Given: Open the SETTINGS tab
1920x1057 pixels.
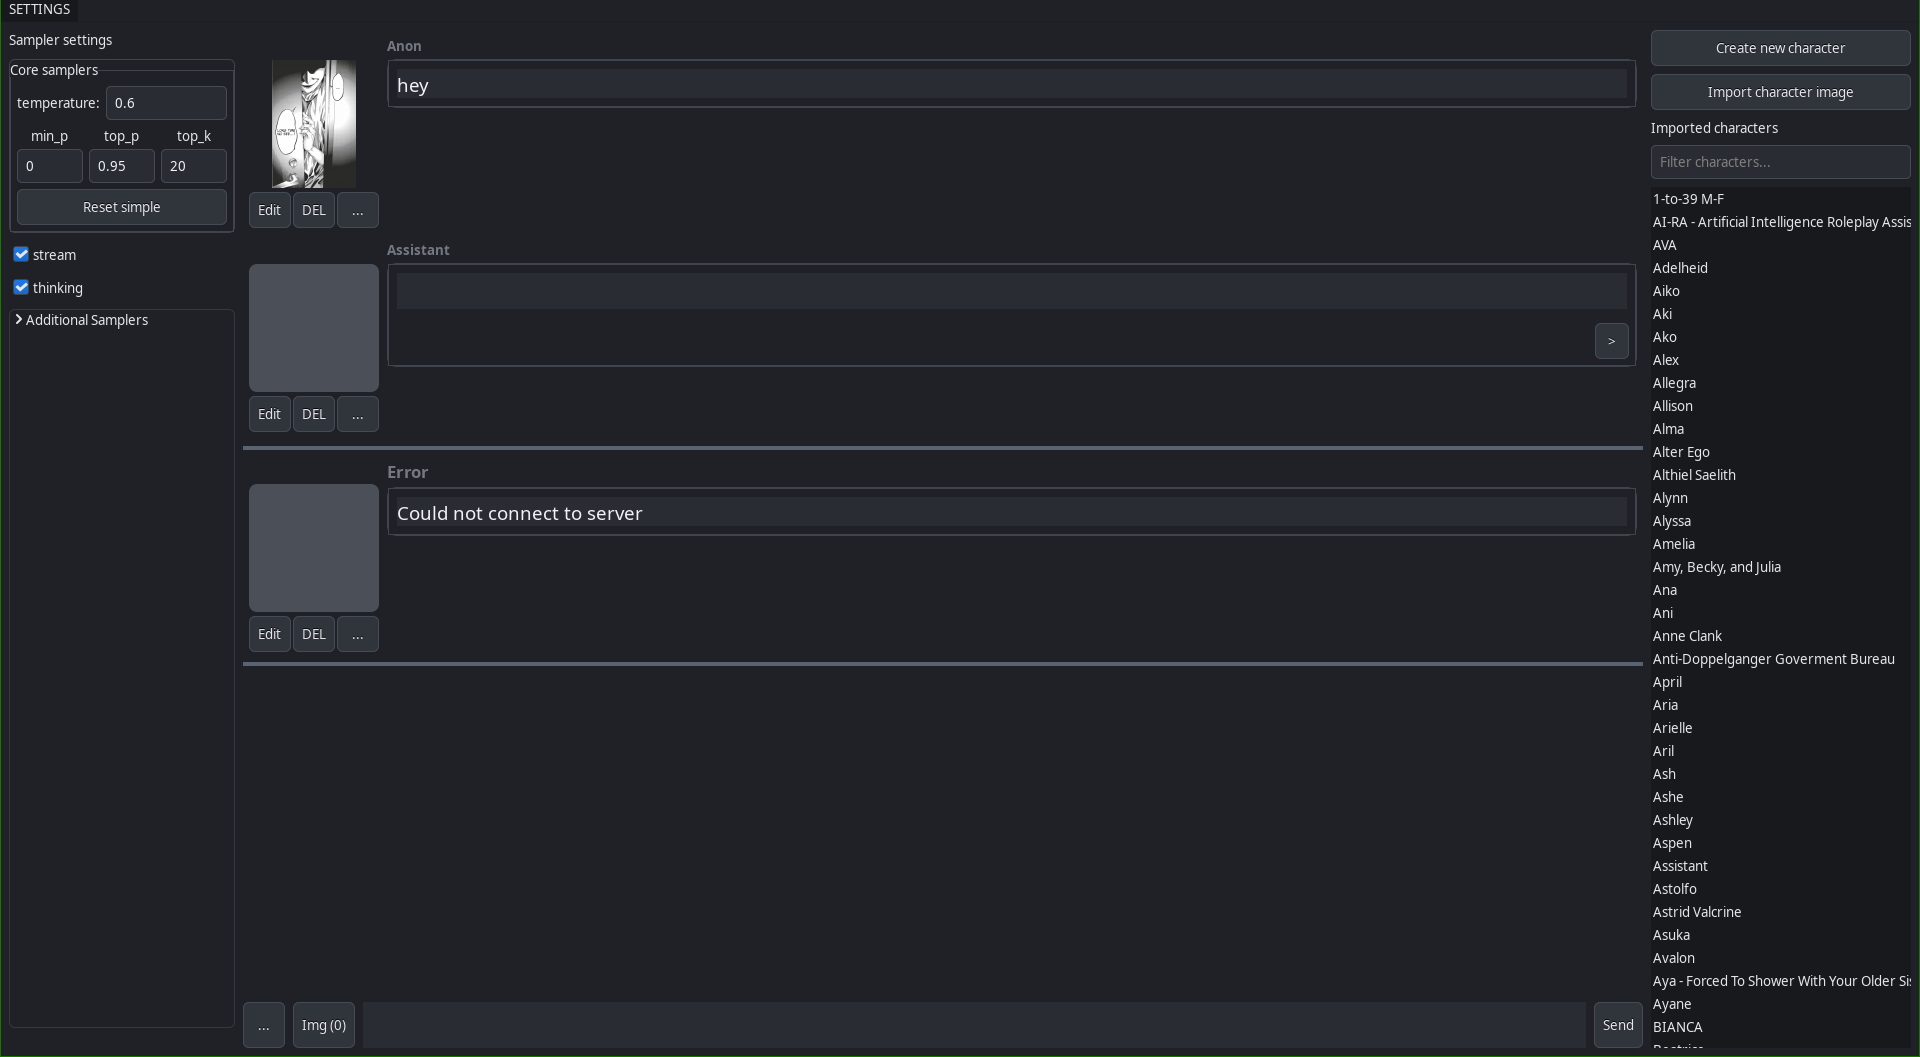Looking at the screenshot, I should click(39, 10).
